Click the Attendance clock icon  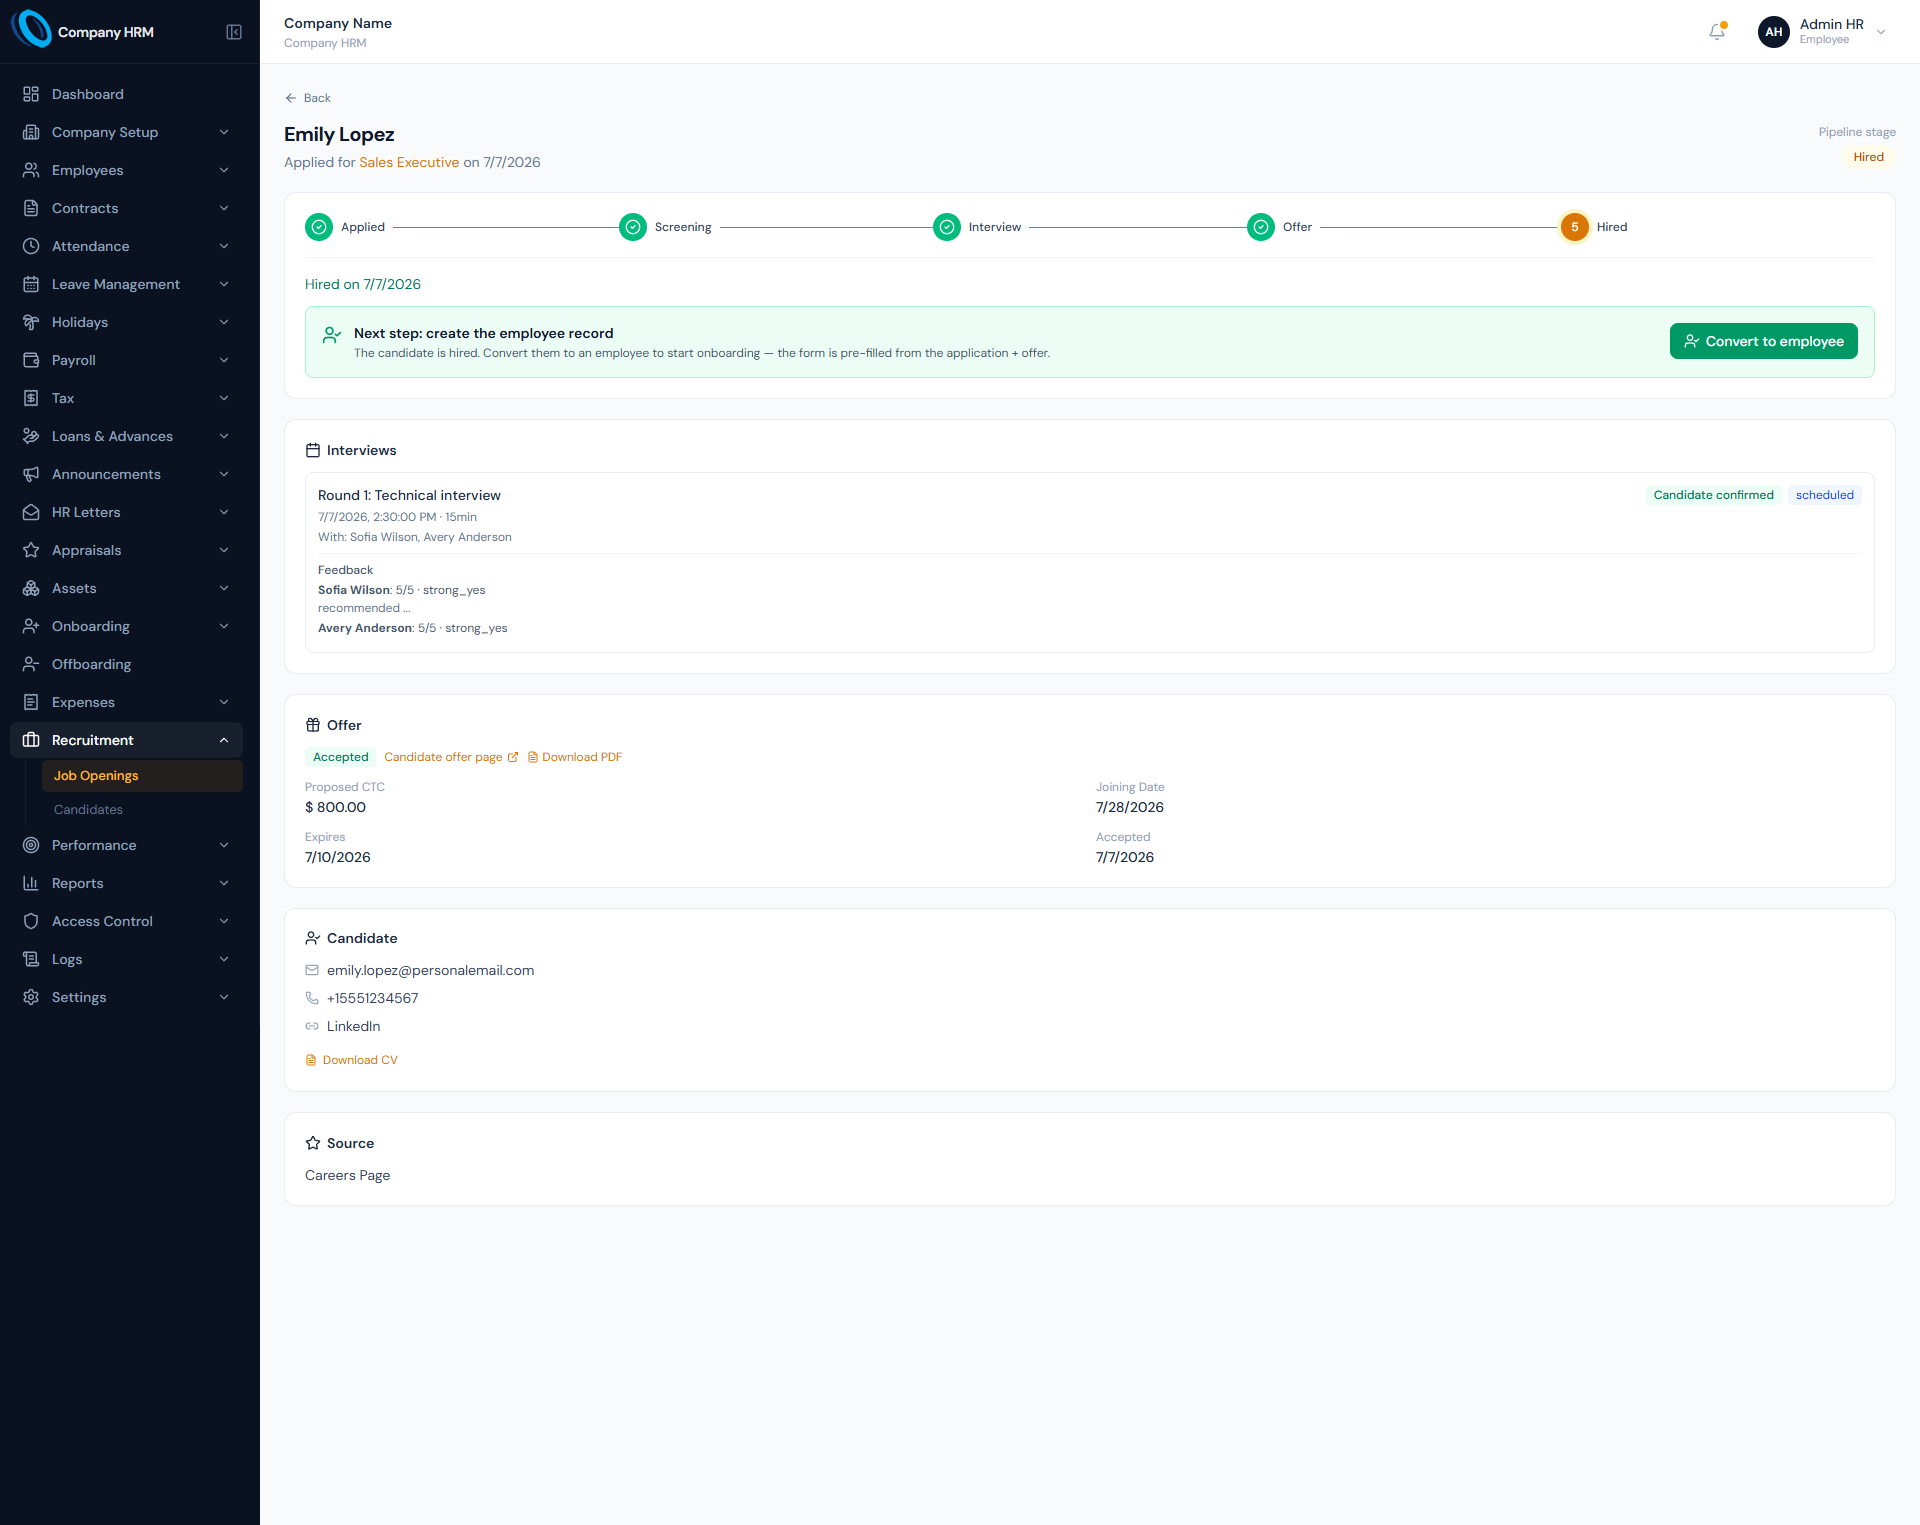point(31,246)
